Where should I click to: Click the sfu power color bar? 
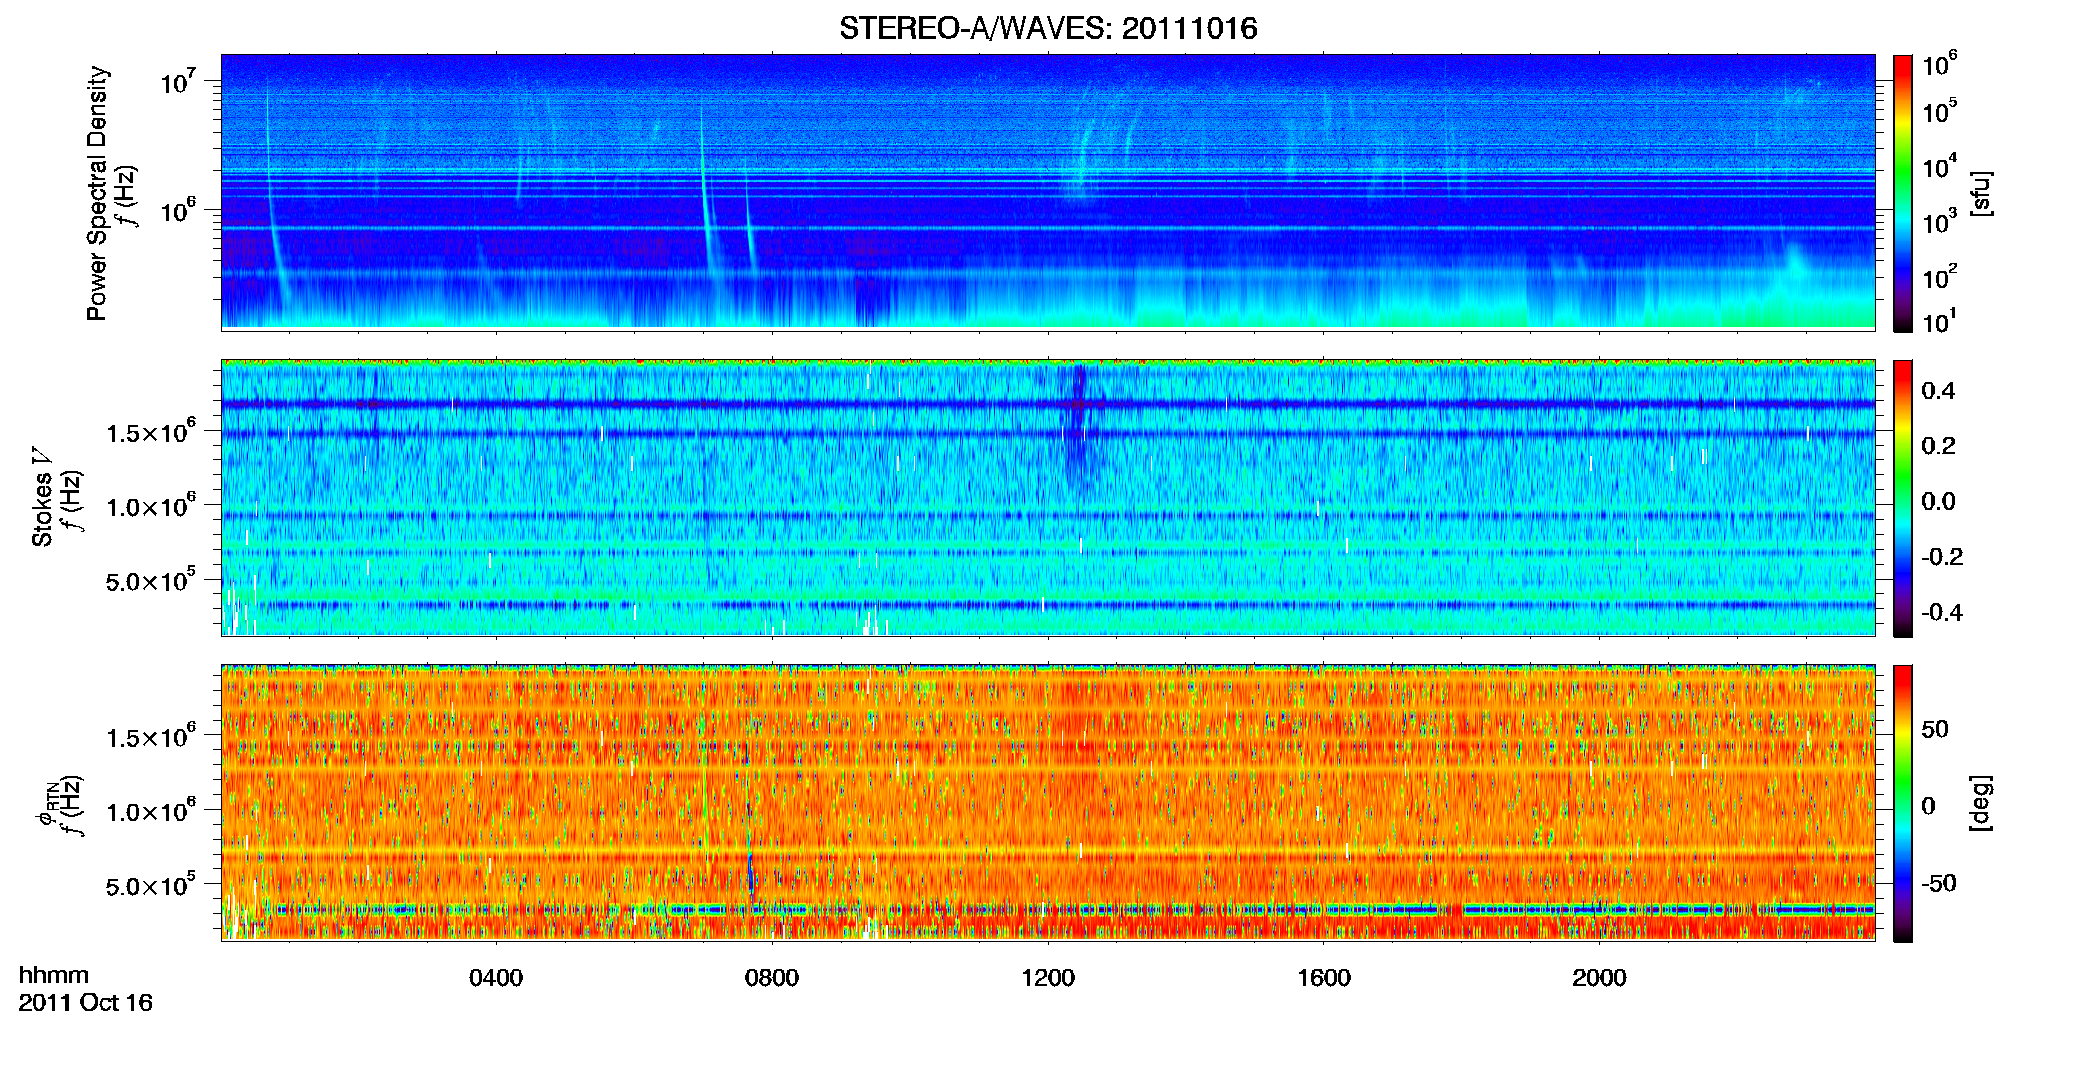point(1903,193)
